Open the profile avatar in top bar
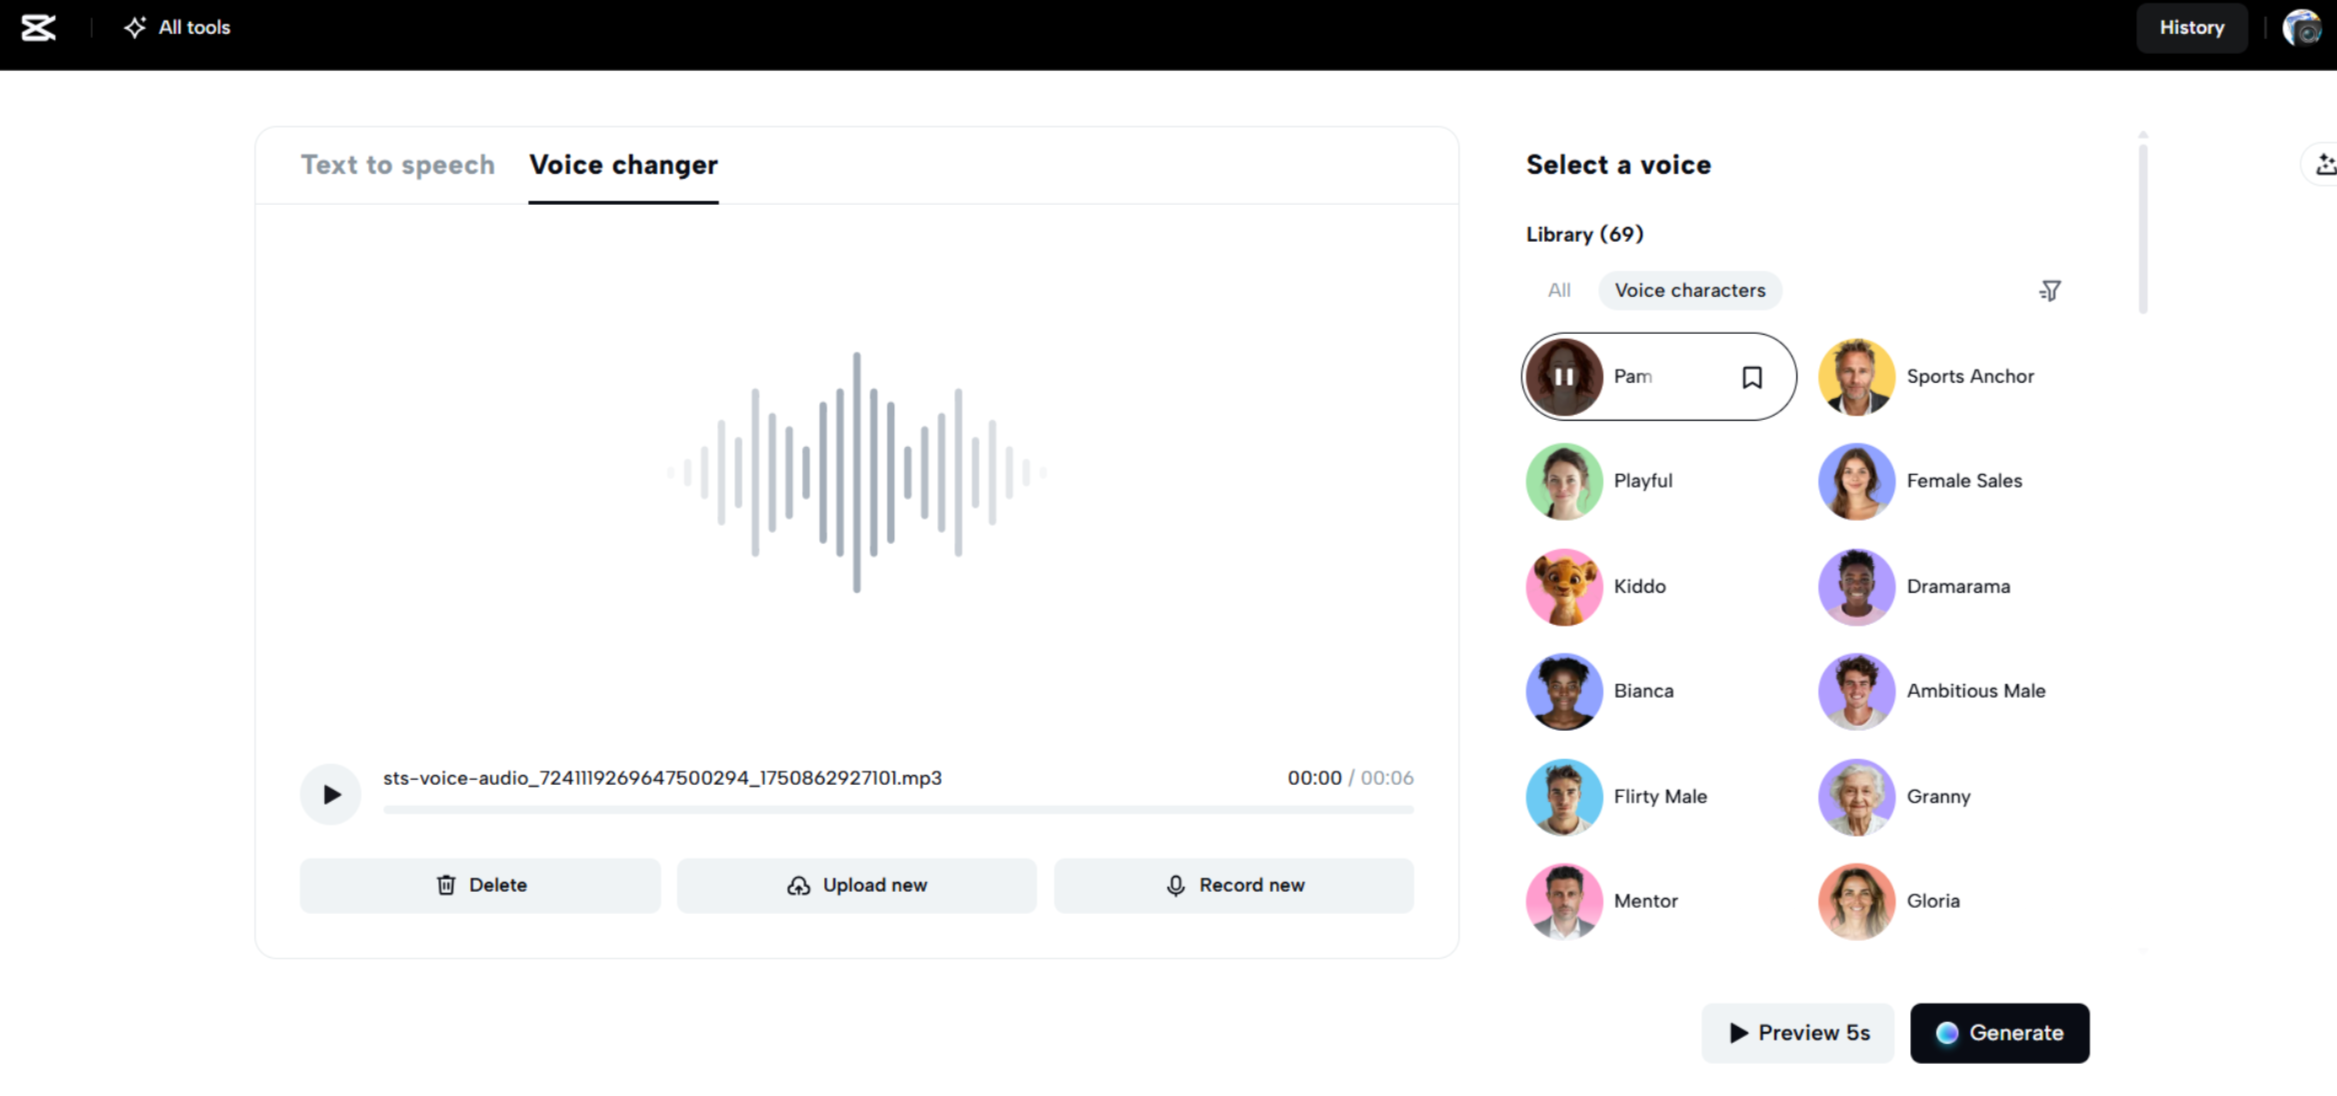The height and width of the screenshot is (1096, 2337). (x=2302, y=27)
